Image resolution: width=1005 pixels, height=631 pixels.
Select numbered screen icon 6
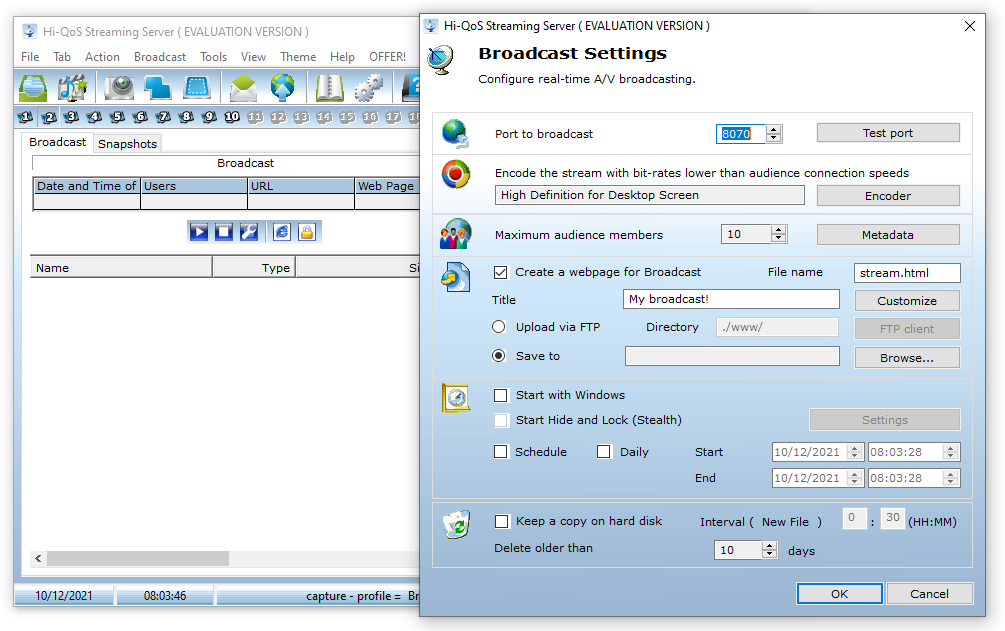pos(140,117)
